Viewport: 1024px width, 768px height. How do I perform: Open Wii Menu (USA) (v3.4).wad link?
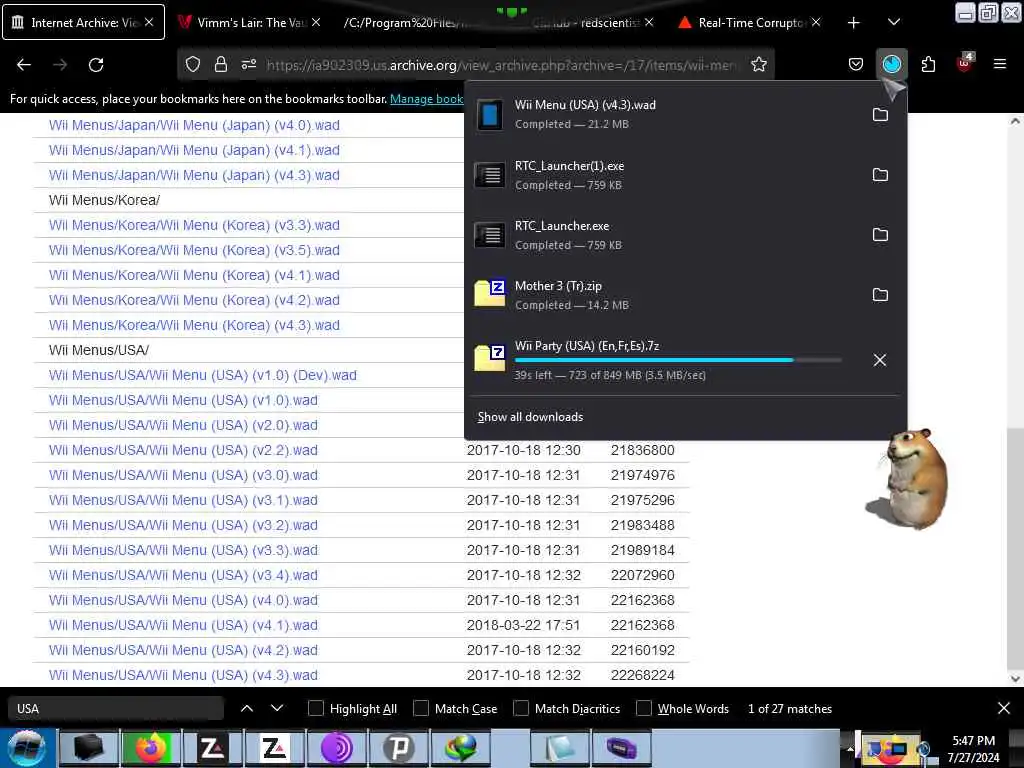(184, 575)
